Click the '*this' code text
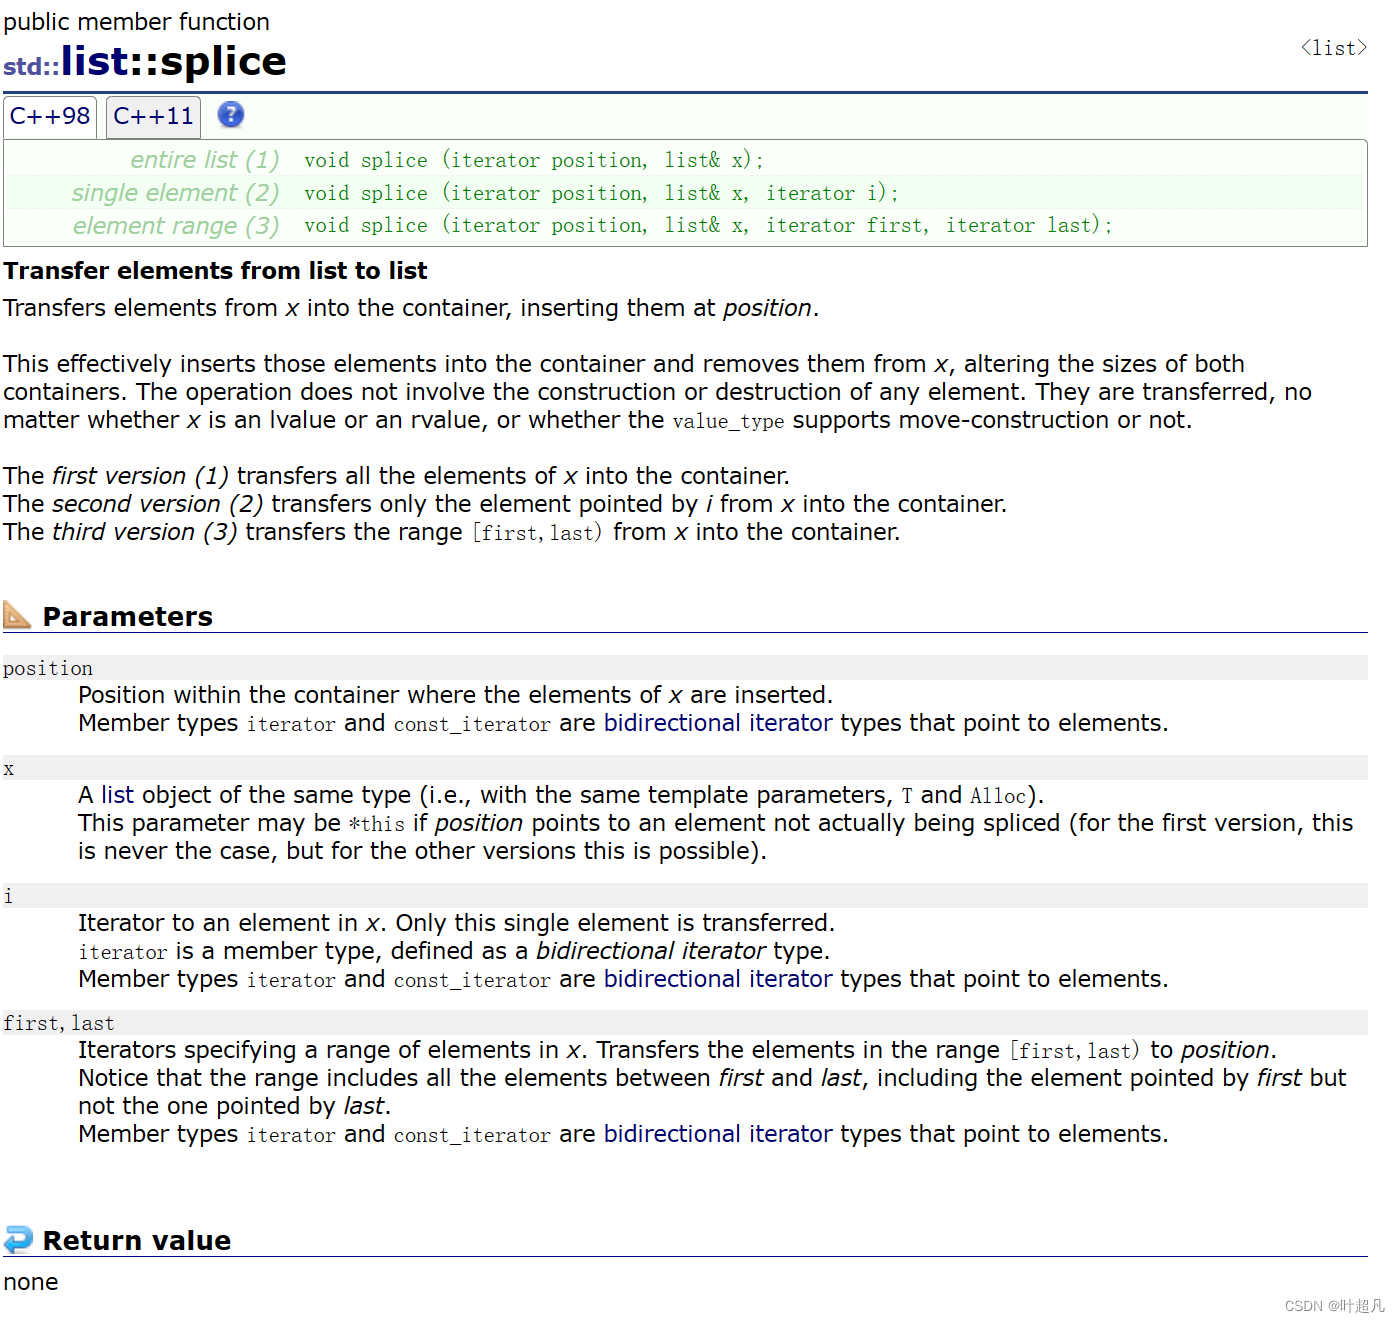1400x1323 pixels. click(377, 824)
